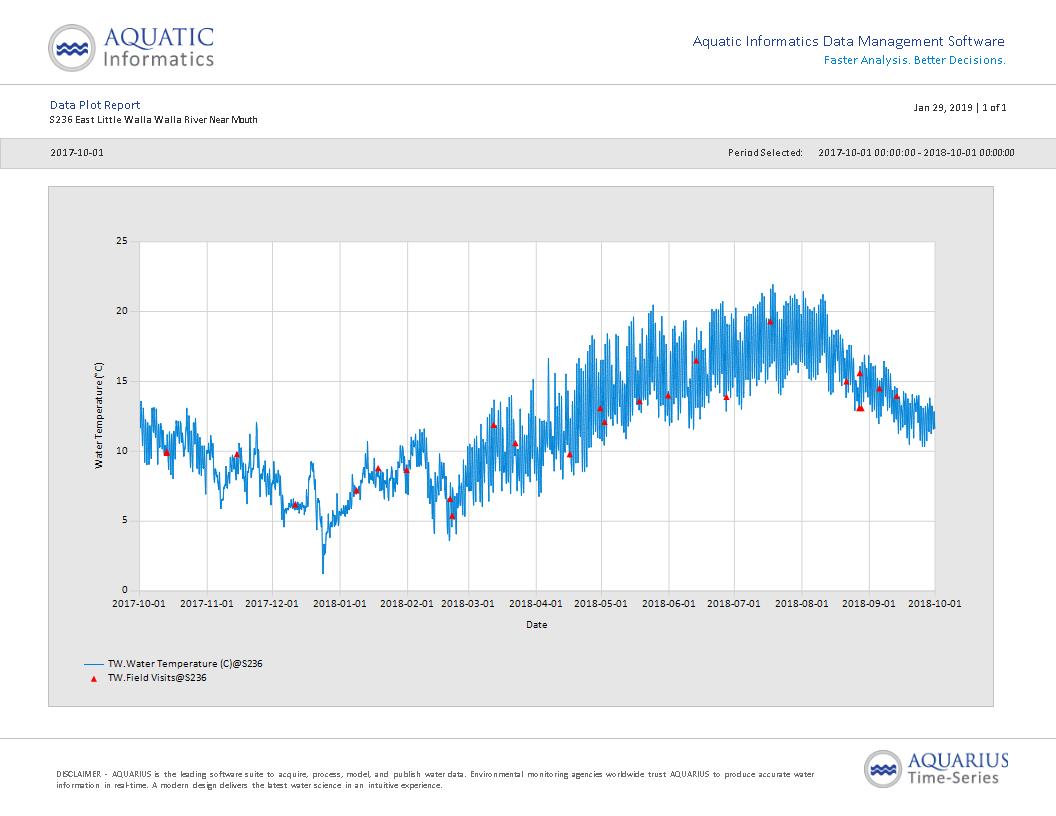The image size is (1056, 816).
Task: Click the y-axis tick label '10'
Action: point(122,450)
